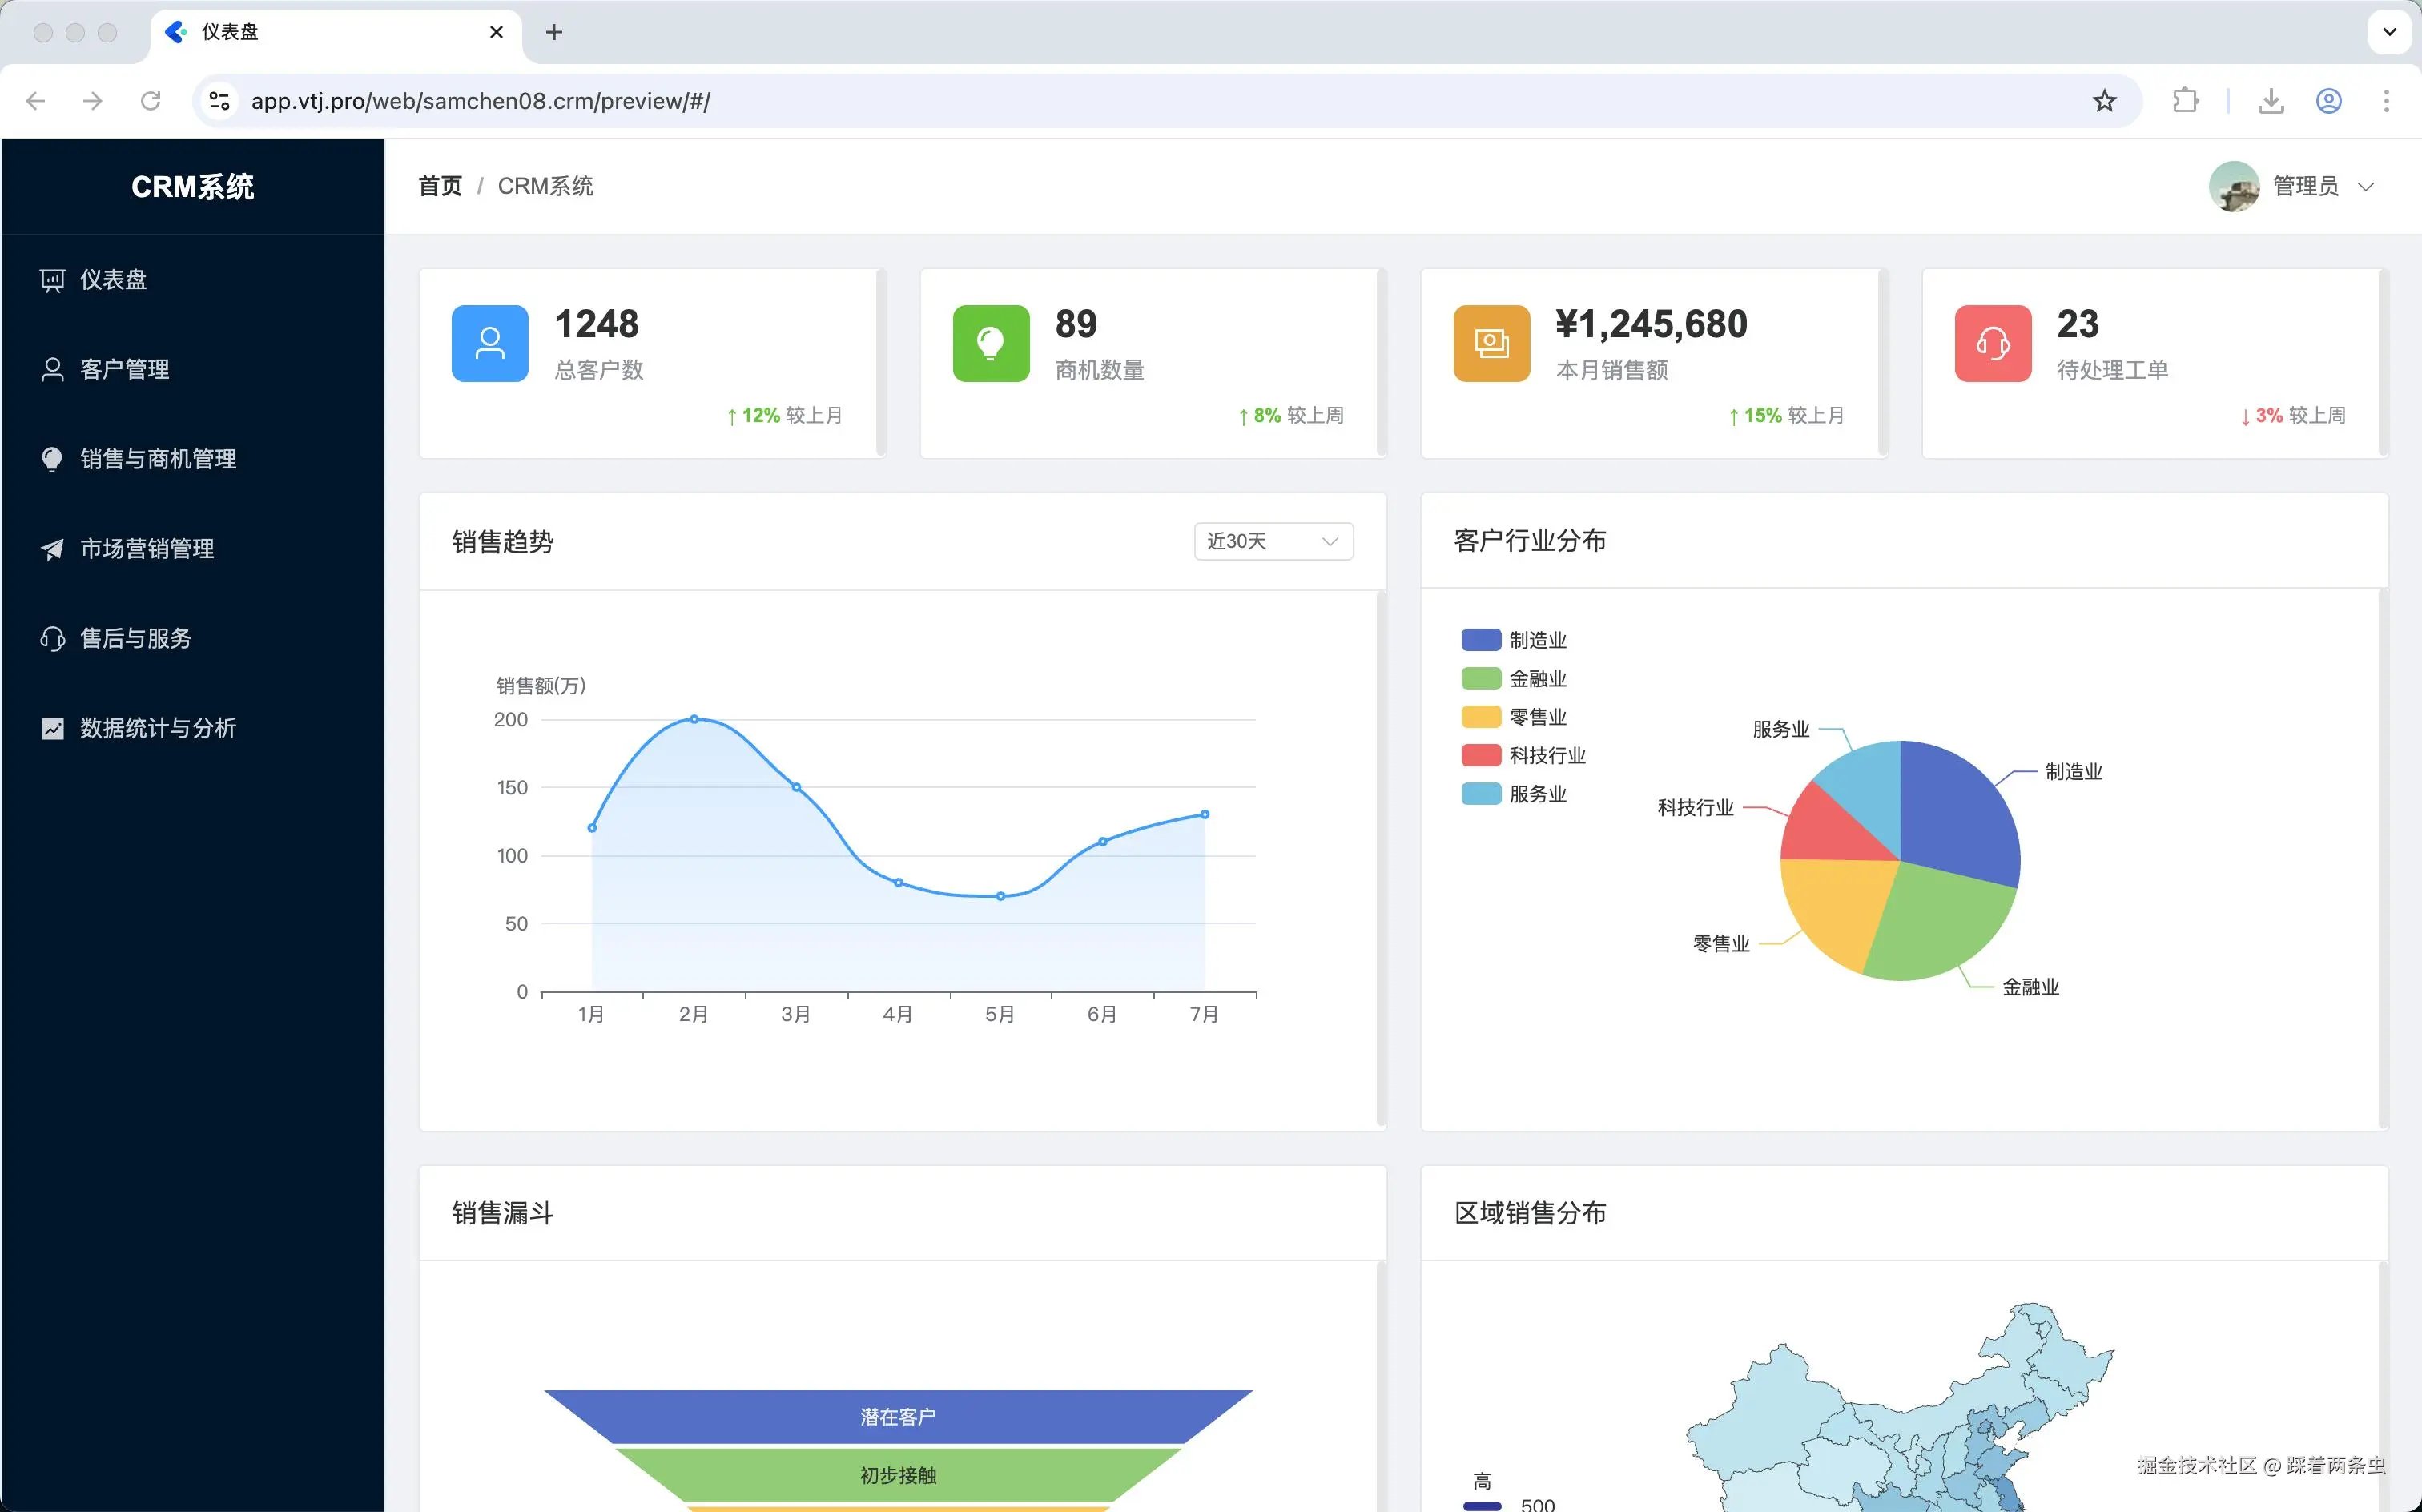Click the blue total customers user icon
Image resolution: width=2422 pixels, height=1512 pixels.
coord(490,343)
